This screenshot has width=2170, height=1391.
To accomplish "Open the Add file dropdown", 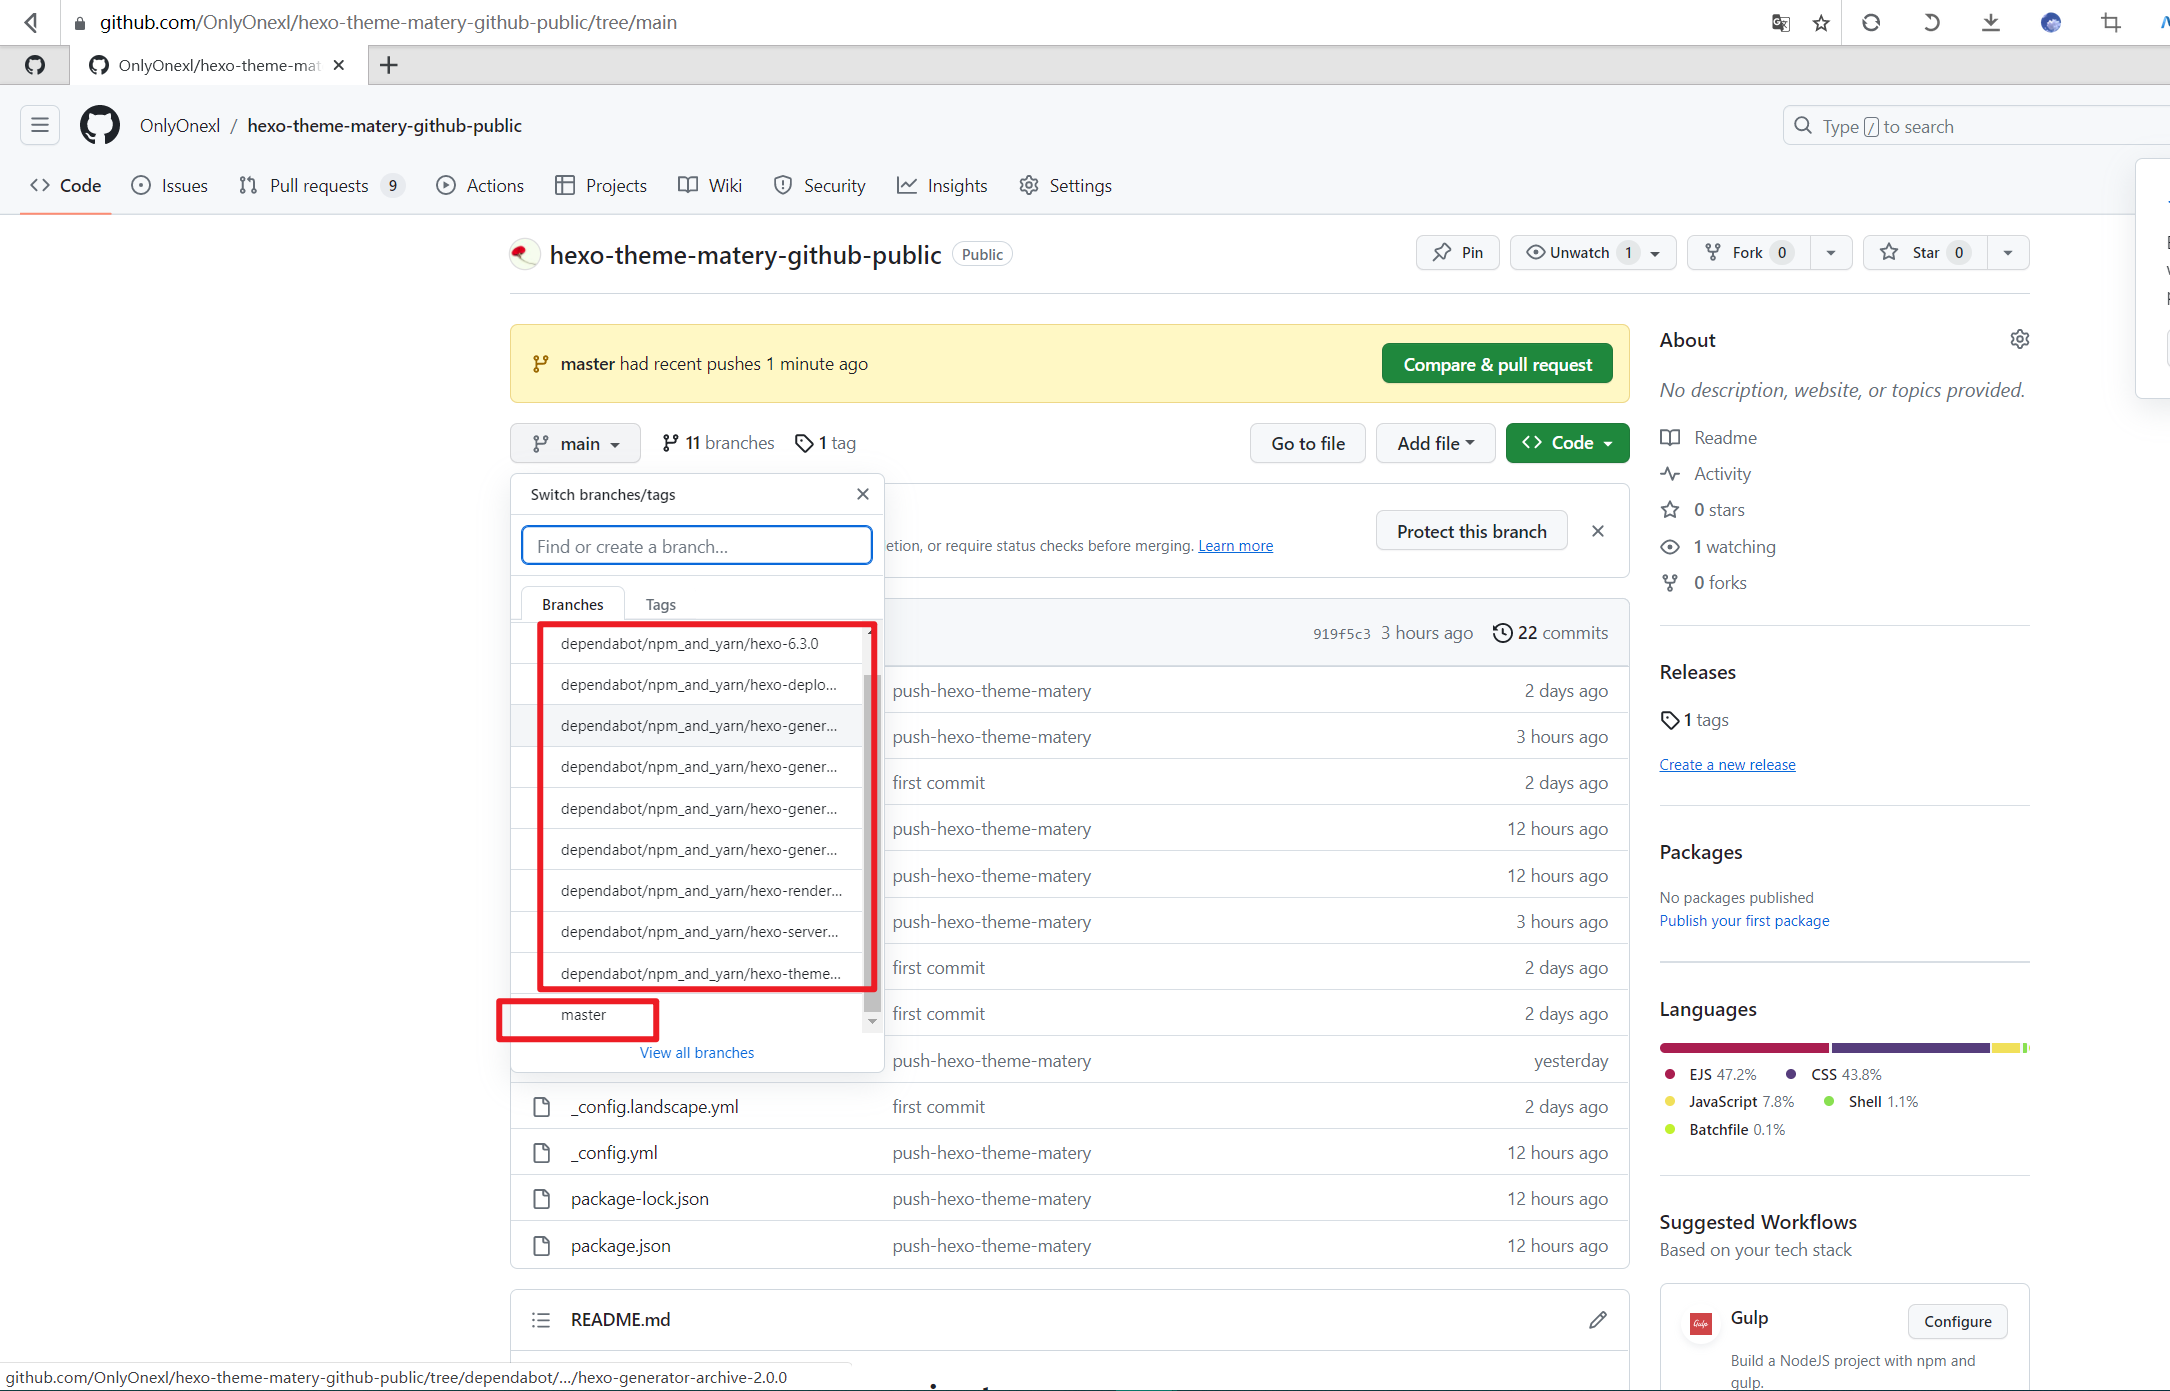I will [x=1436, y=443].
